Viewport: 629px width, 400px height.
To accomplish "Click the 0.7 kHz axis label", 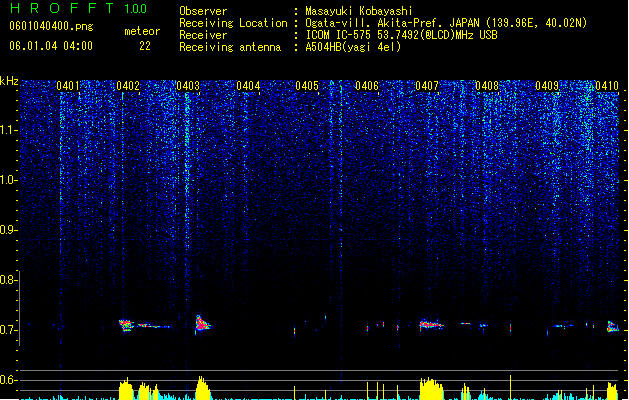I will click(x=9, y=330).
